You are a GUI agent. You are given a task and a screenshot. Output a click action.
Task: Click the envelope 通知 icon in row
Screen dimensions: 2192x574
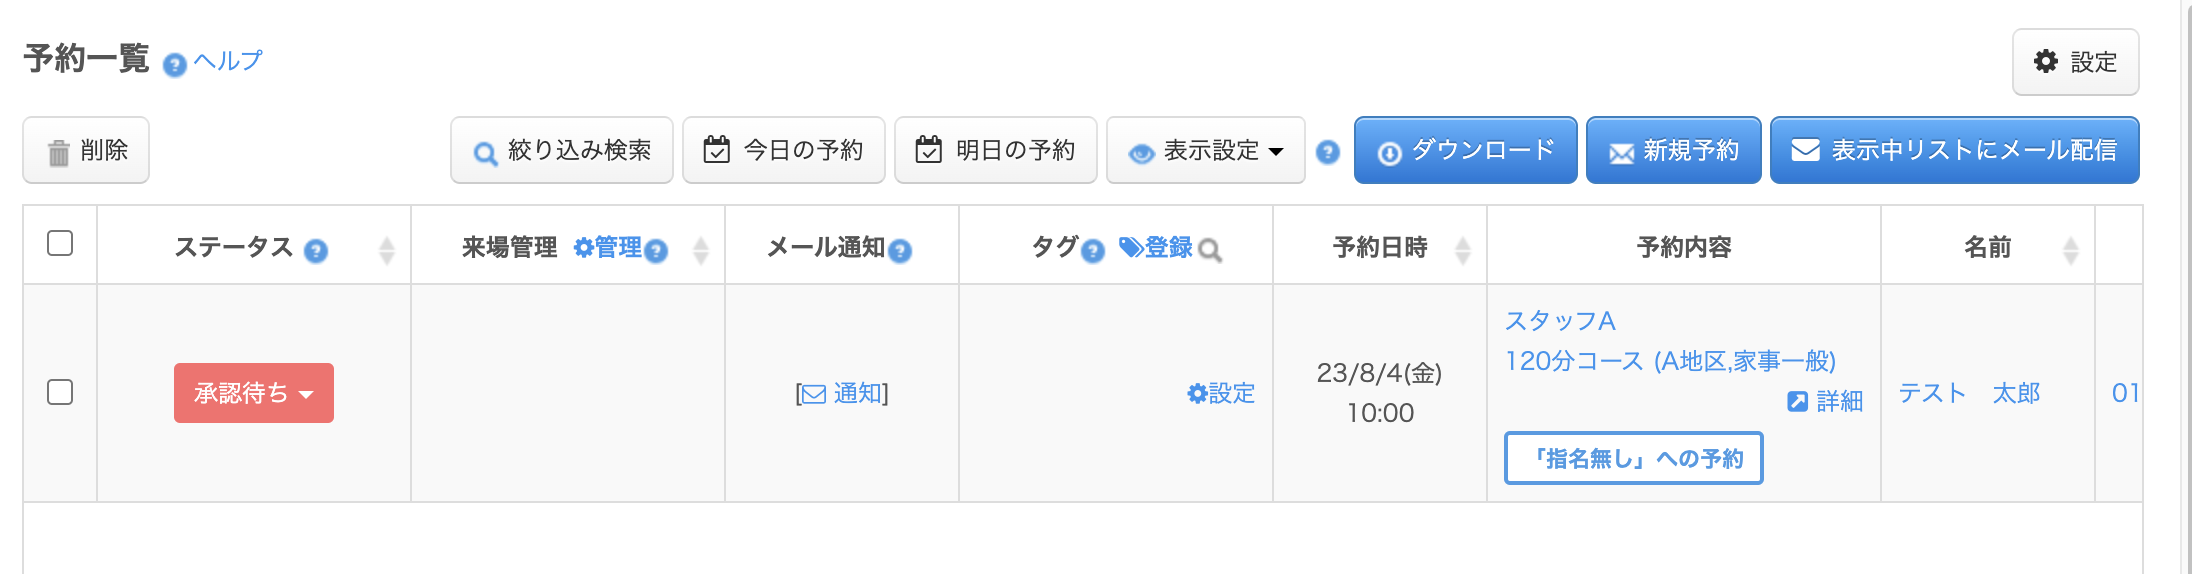pyautogui.click(x=814, y=394)
